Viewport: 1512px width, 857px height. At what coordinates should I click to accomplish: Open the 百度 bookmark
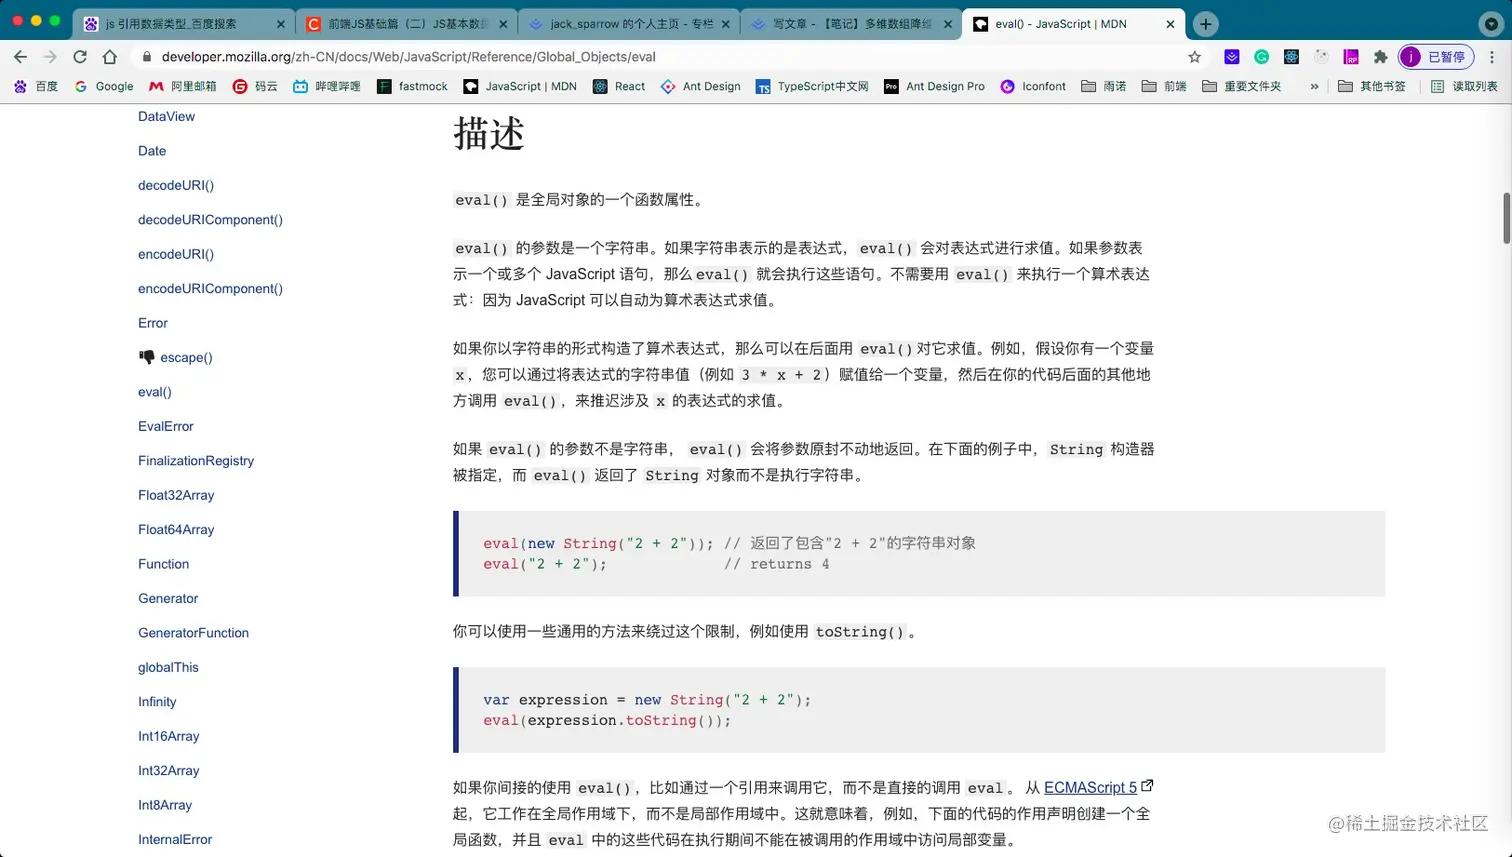click(x=36, y=87)
